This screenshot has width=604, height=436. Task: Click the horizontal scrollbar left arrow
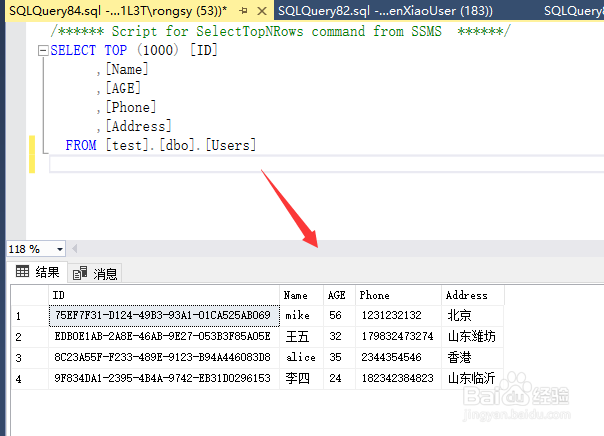75,249
